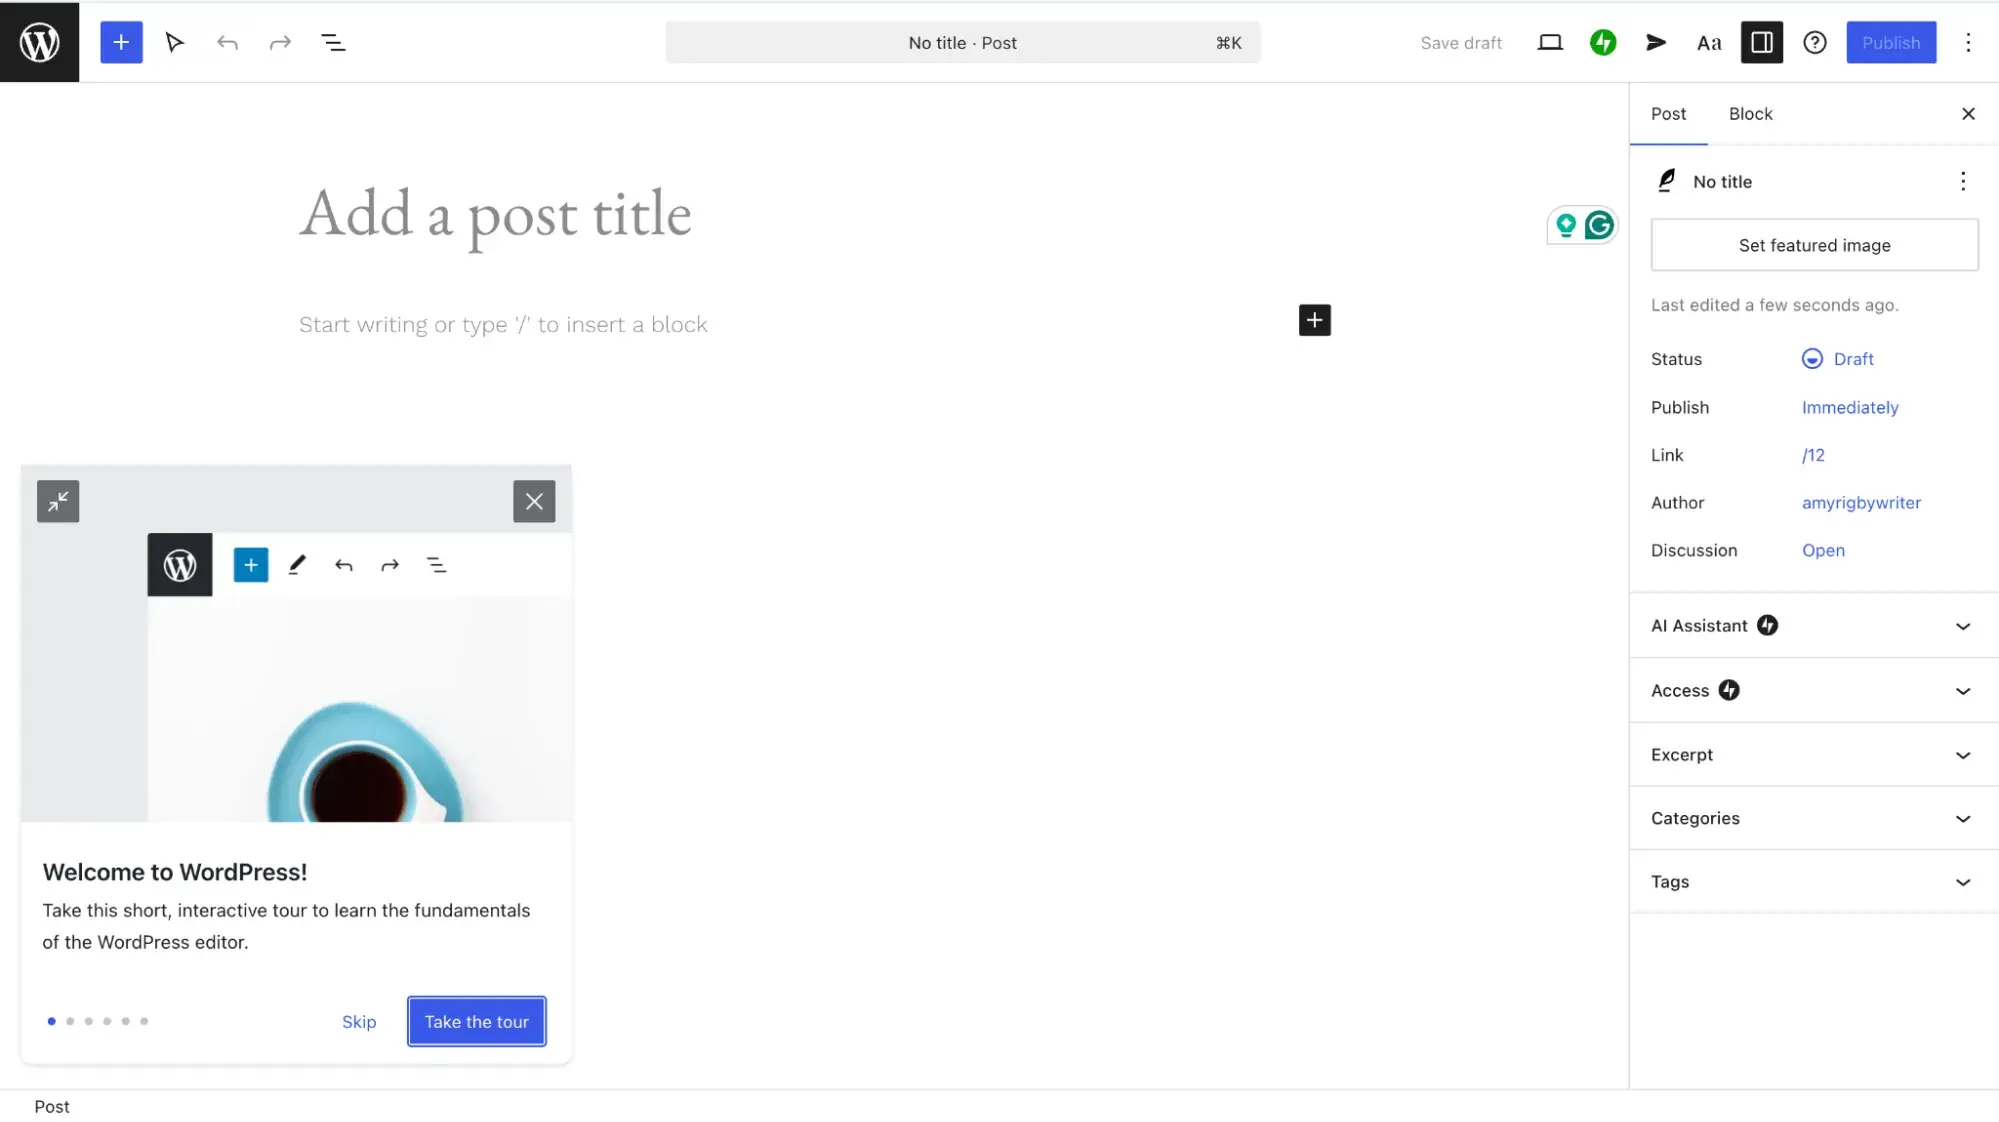Expand the Tags section
The image size is (1999, 1122).
click(x=1963, y=880)
